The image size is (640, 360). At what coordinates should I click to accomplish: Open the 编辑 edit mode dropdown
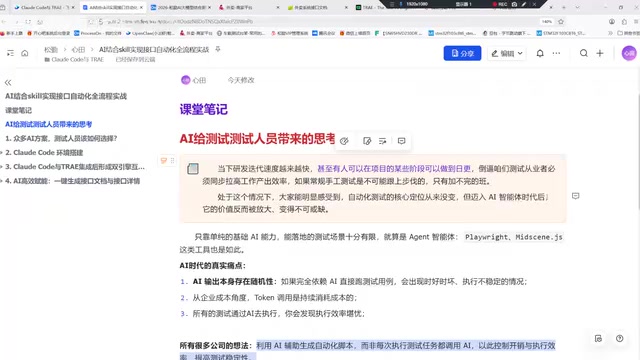tap(507, 53)
